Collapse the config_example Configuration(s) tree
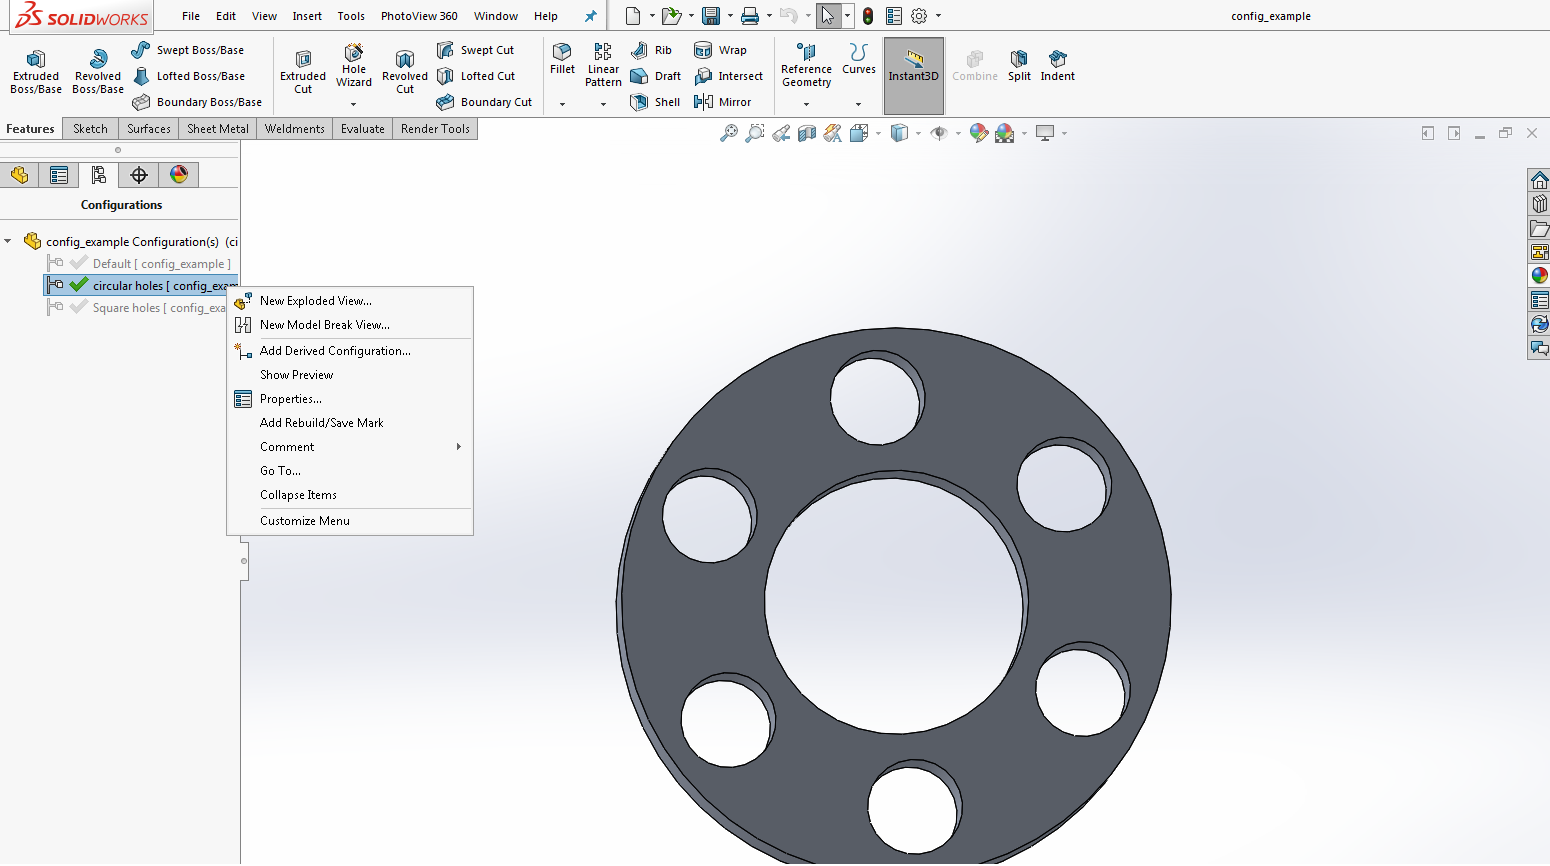 tap(8, 241)
